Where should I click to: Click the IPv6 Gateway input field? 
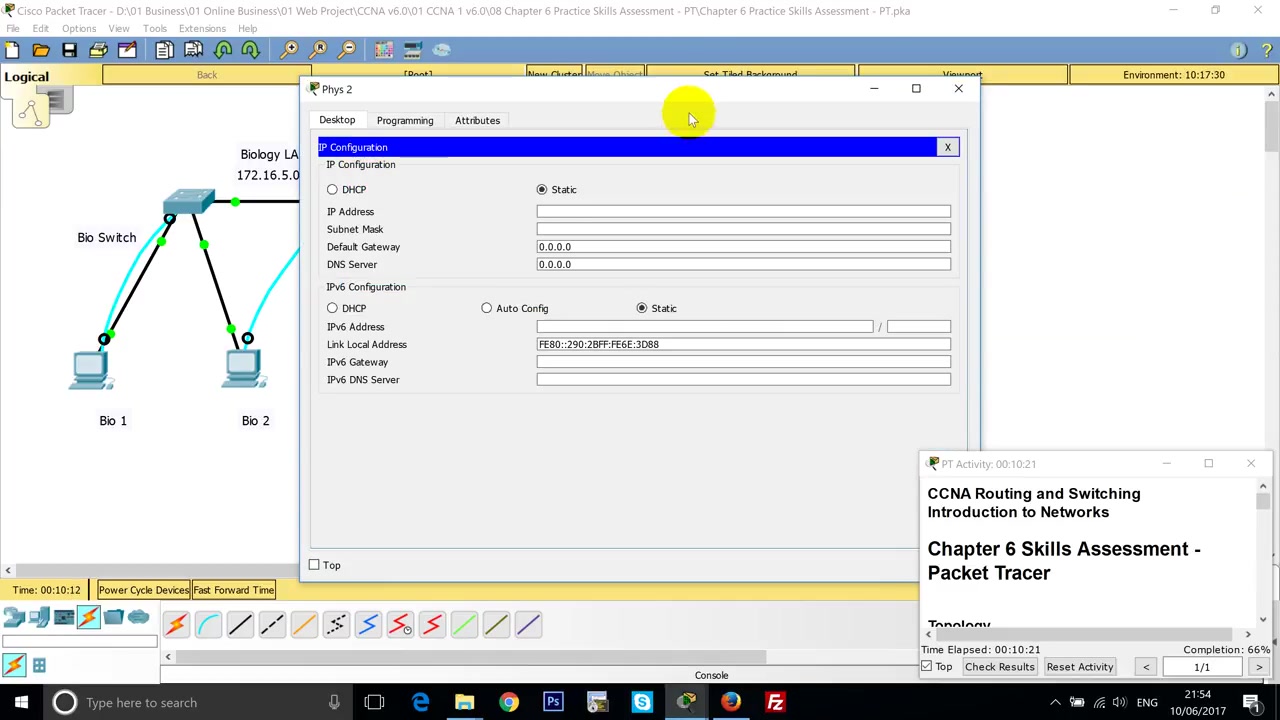[743, 362]
